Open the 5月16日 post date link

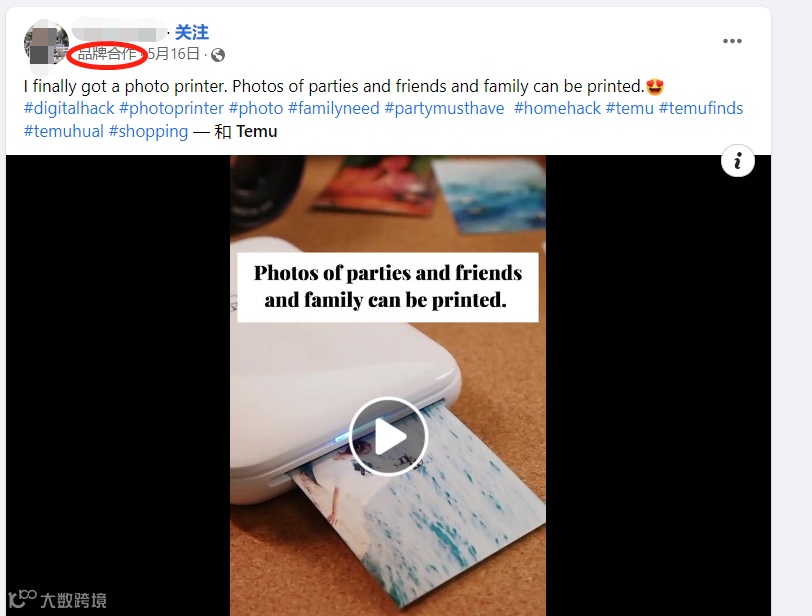[x=173, y=54]
